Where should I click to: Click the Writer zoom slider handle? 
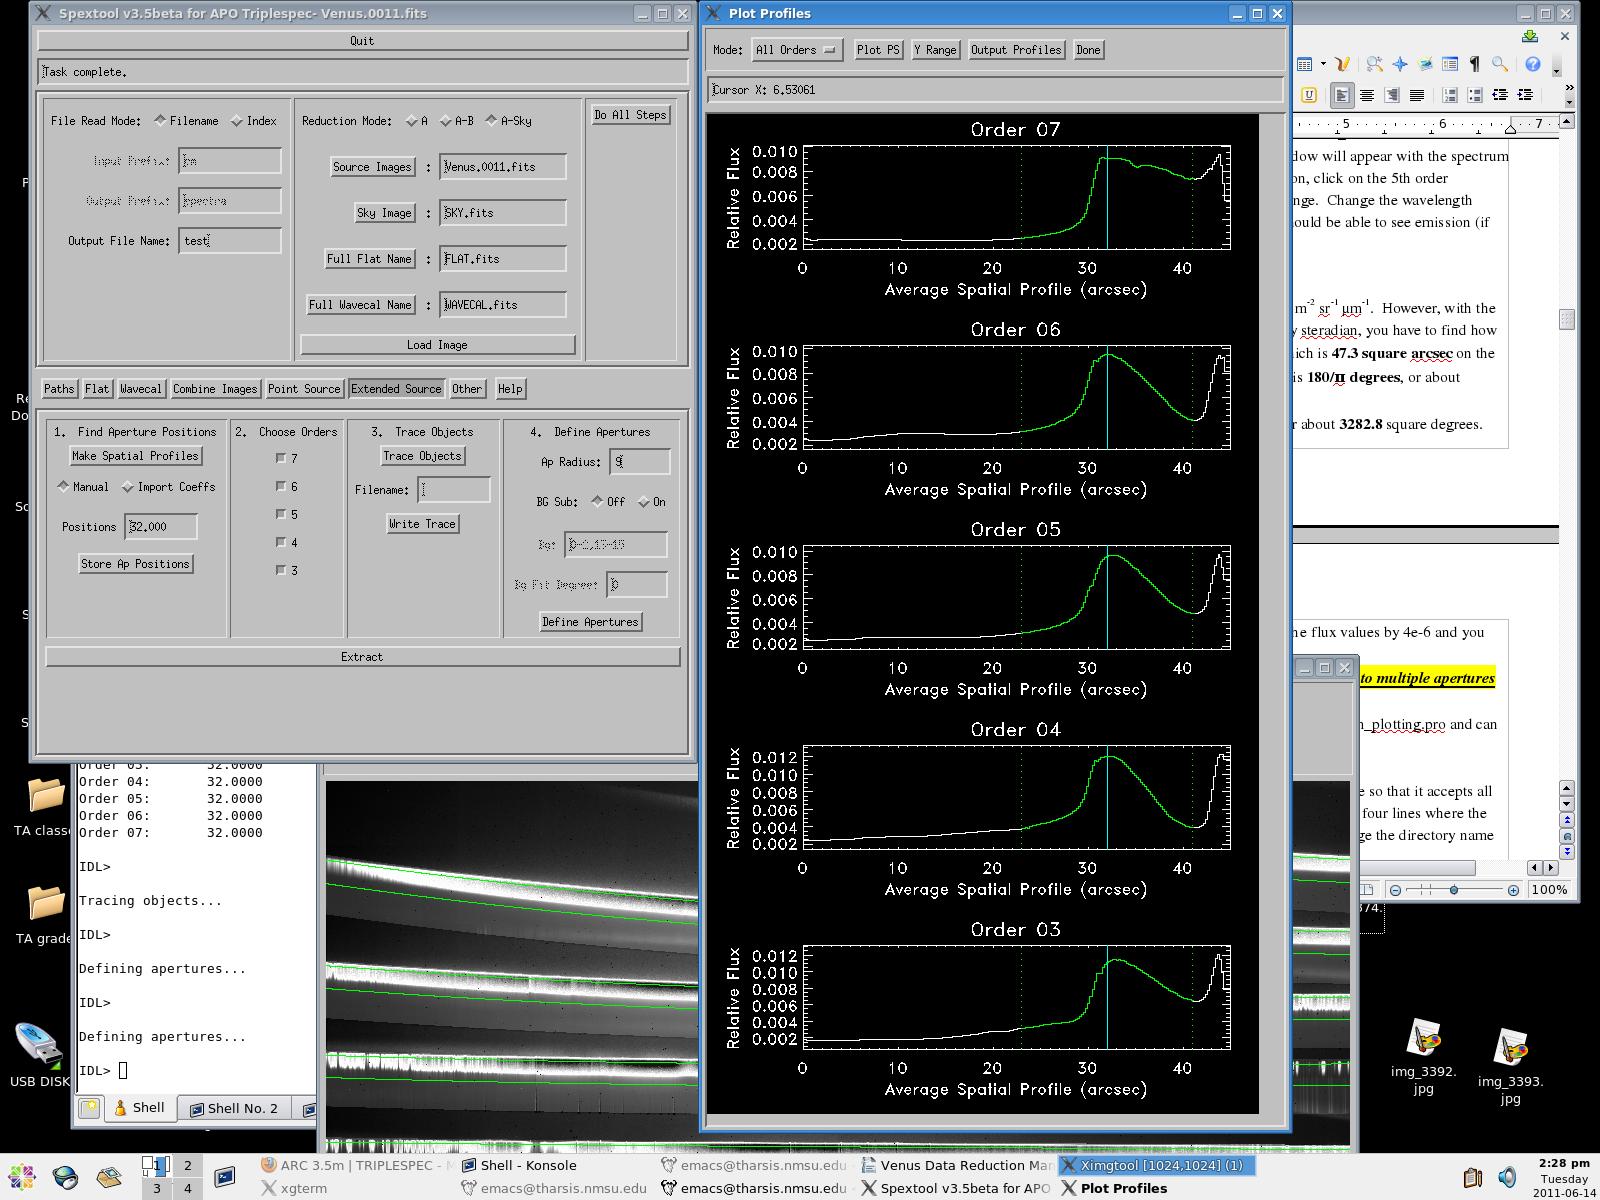pyautogui.click(x=1454, y=890)
